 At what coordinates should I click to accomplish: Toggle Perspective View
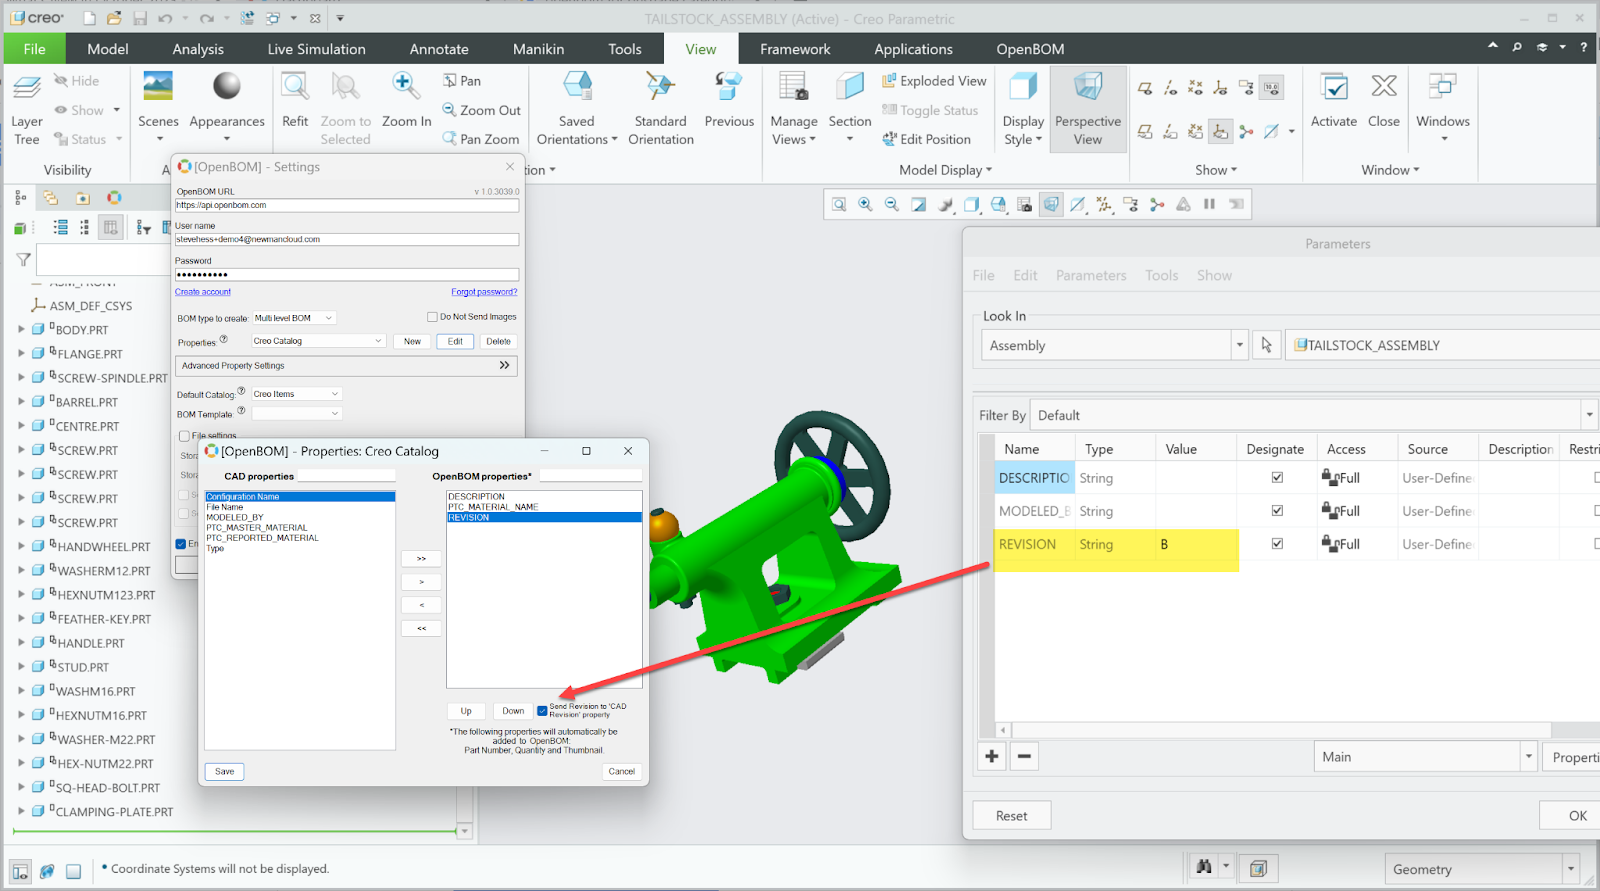[1088, 108]
